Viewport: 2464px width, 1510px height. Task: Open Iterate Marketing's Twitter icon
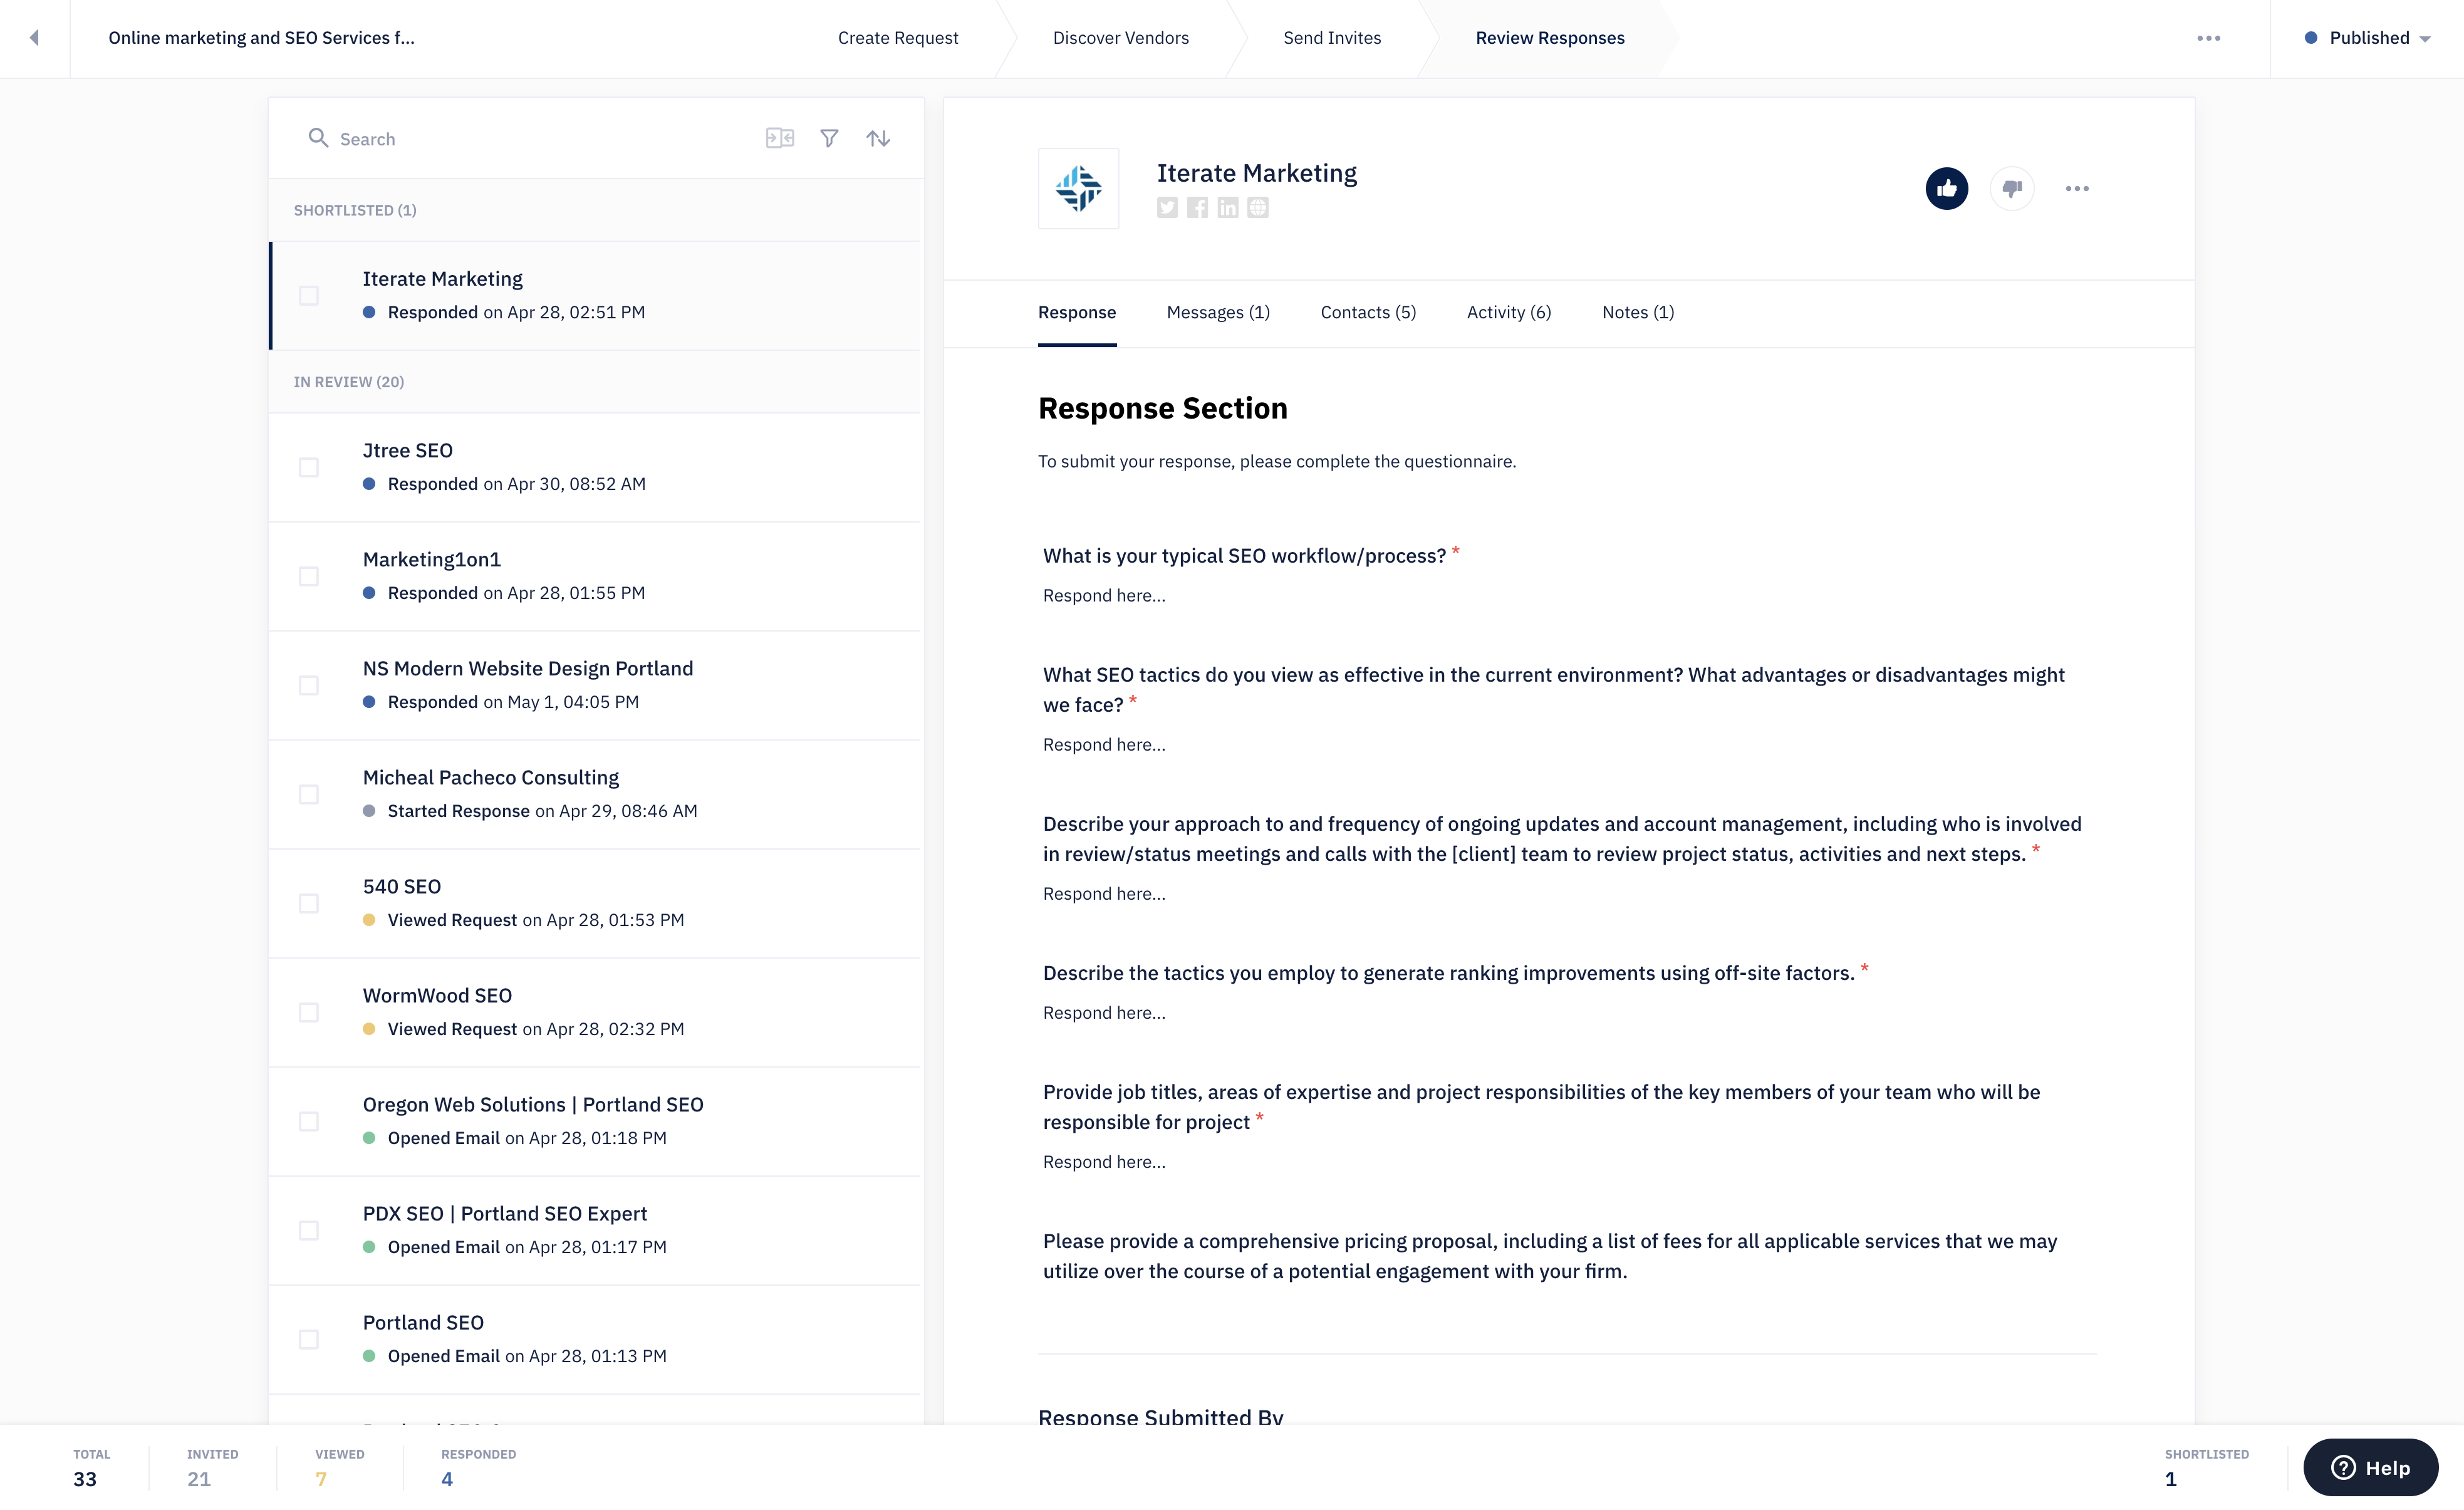pyautogui.click(x=1167, y=207)
